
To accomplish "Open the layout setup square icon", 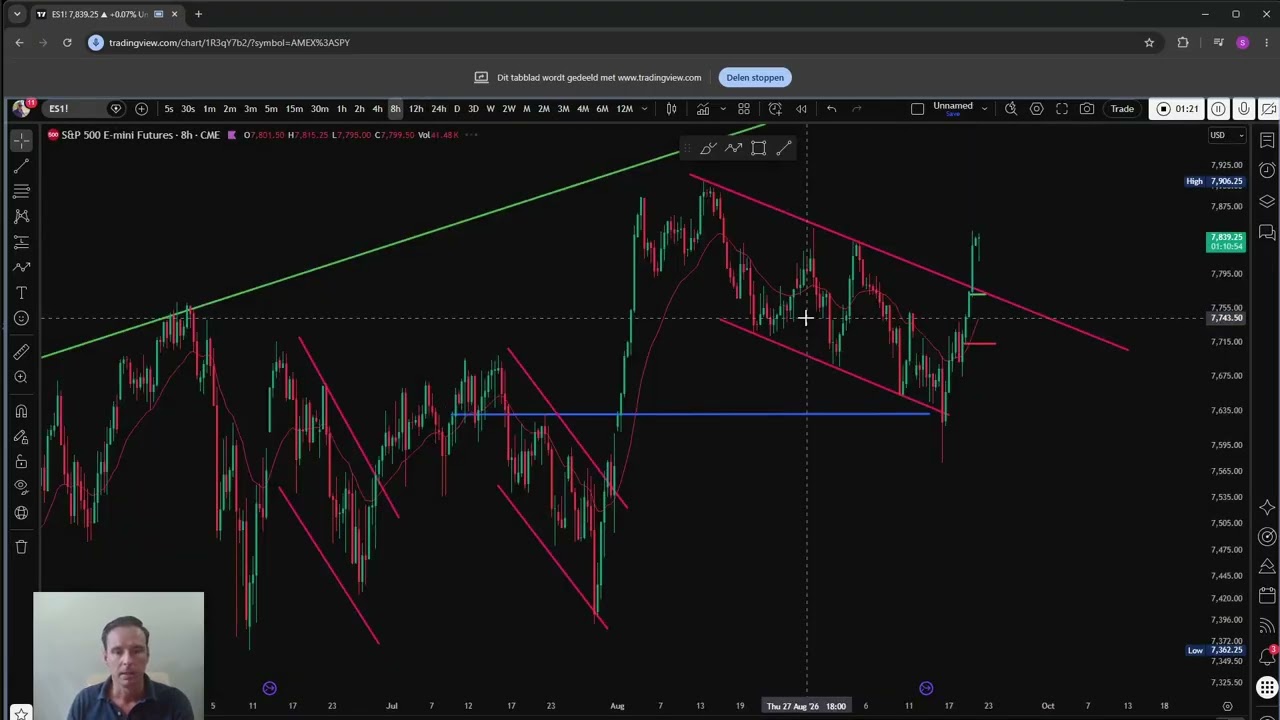I will tap(917, 108).
